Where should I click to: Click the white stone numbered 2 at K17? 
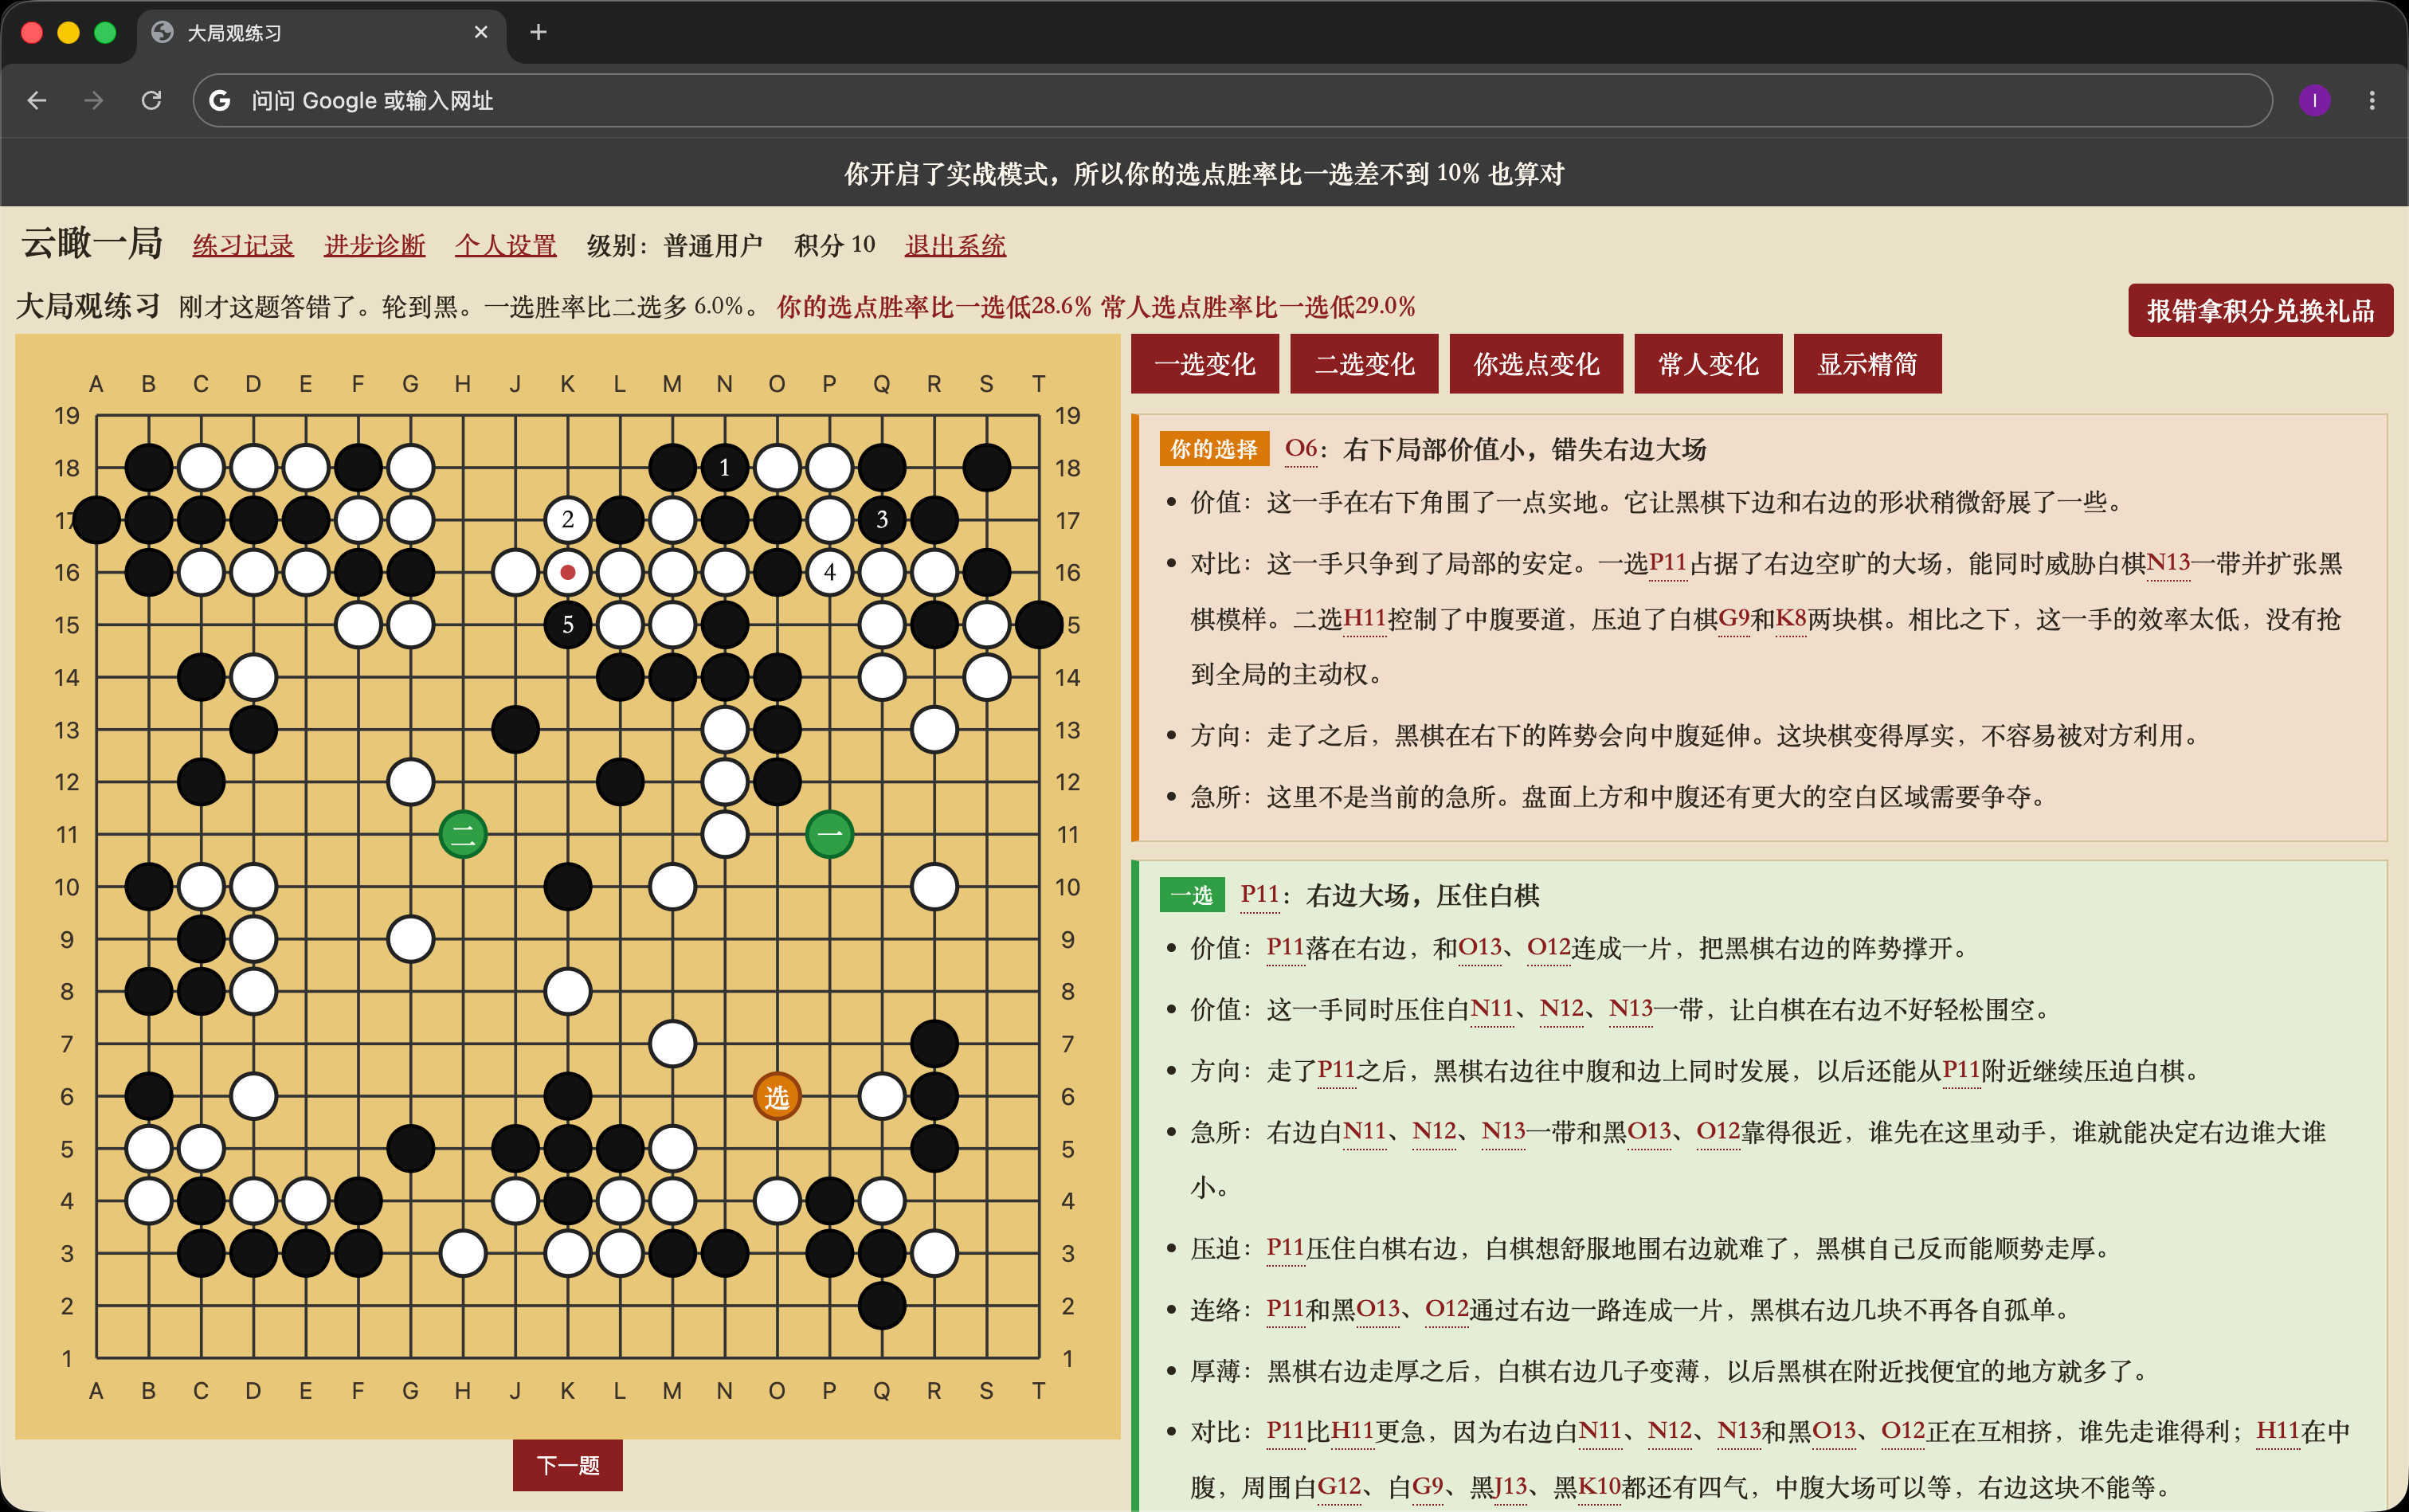567,519
